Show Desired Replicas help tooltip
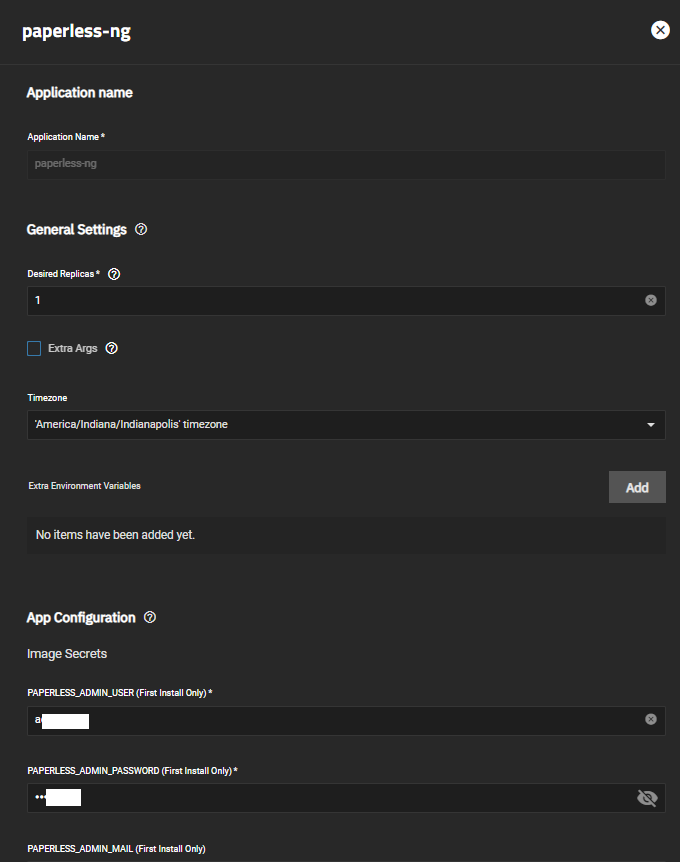This screenshot has height=862, width=680. (x=114, y=274)
